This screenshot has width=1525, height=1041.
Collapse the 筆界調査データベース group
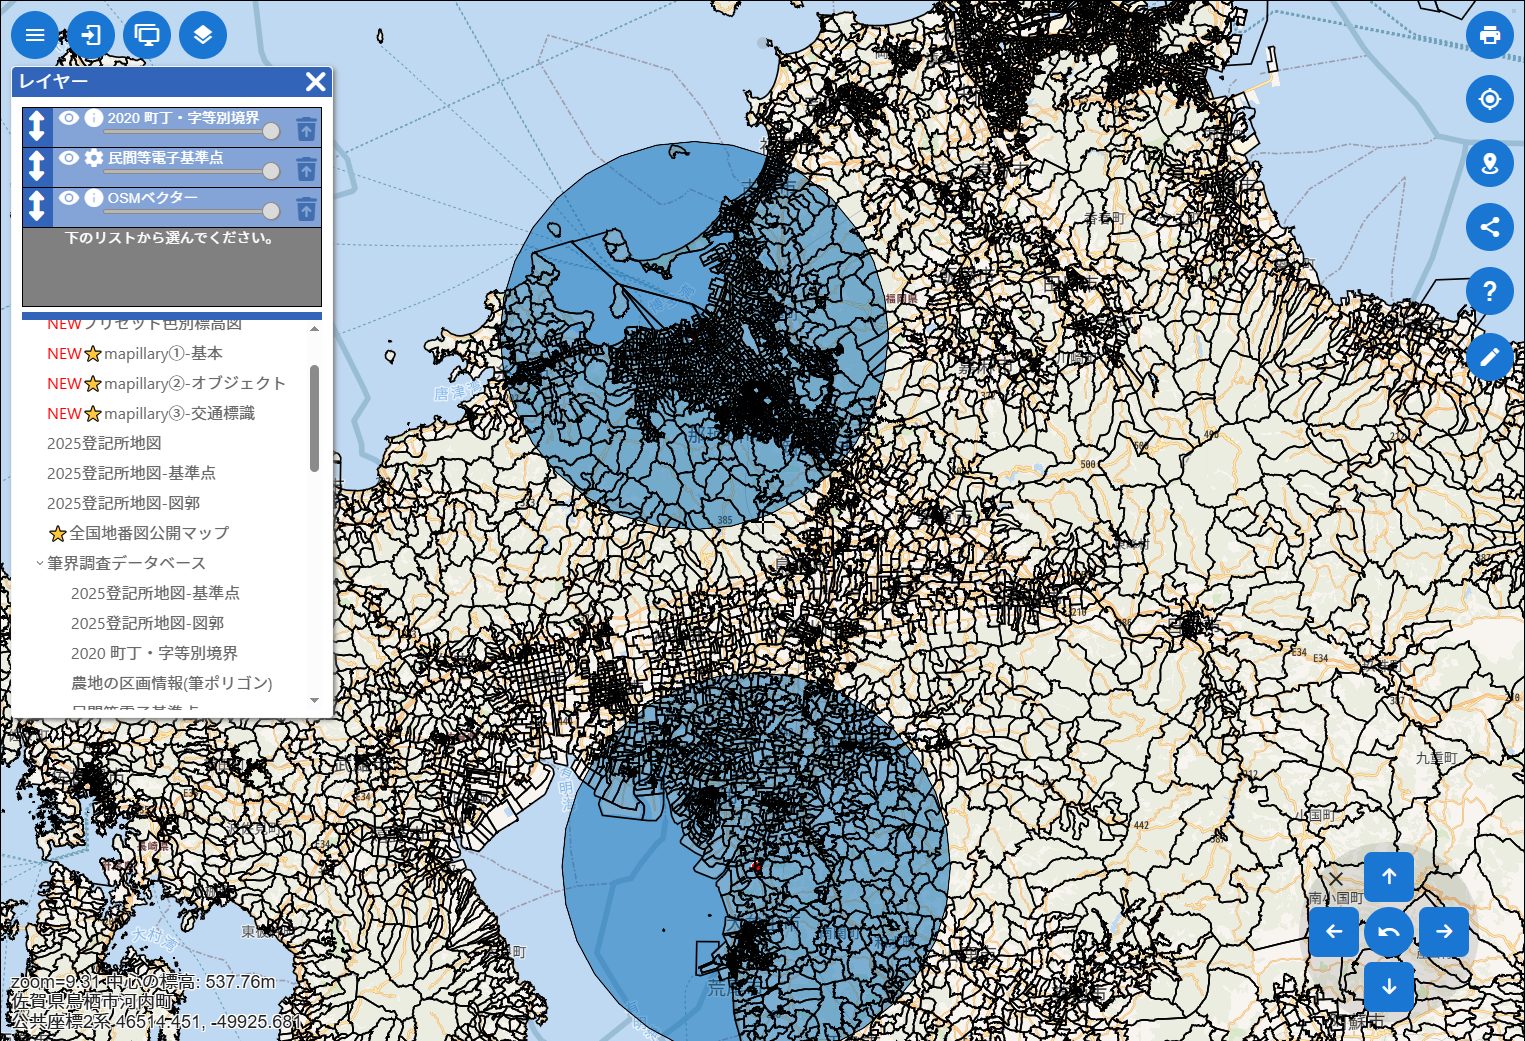[40, 563]
